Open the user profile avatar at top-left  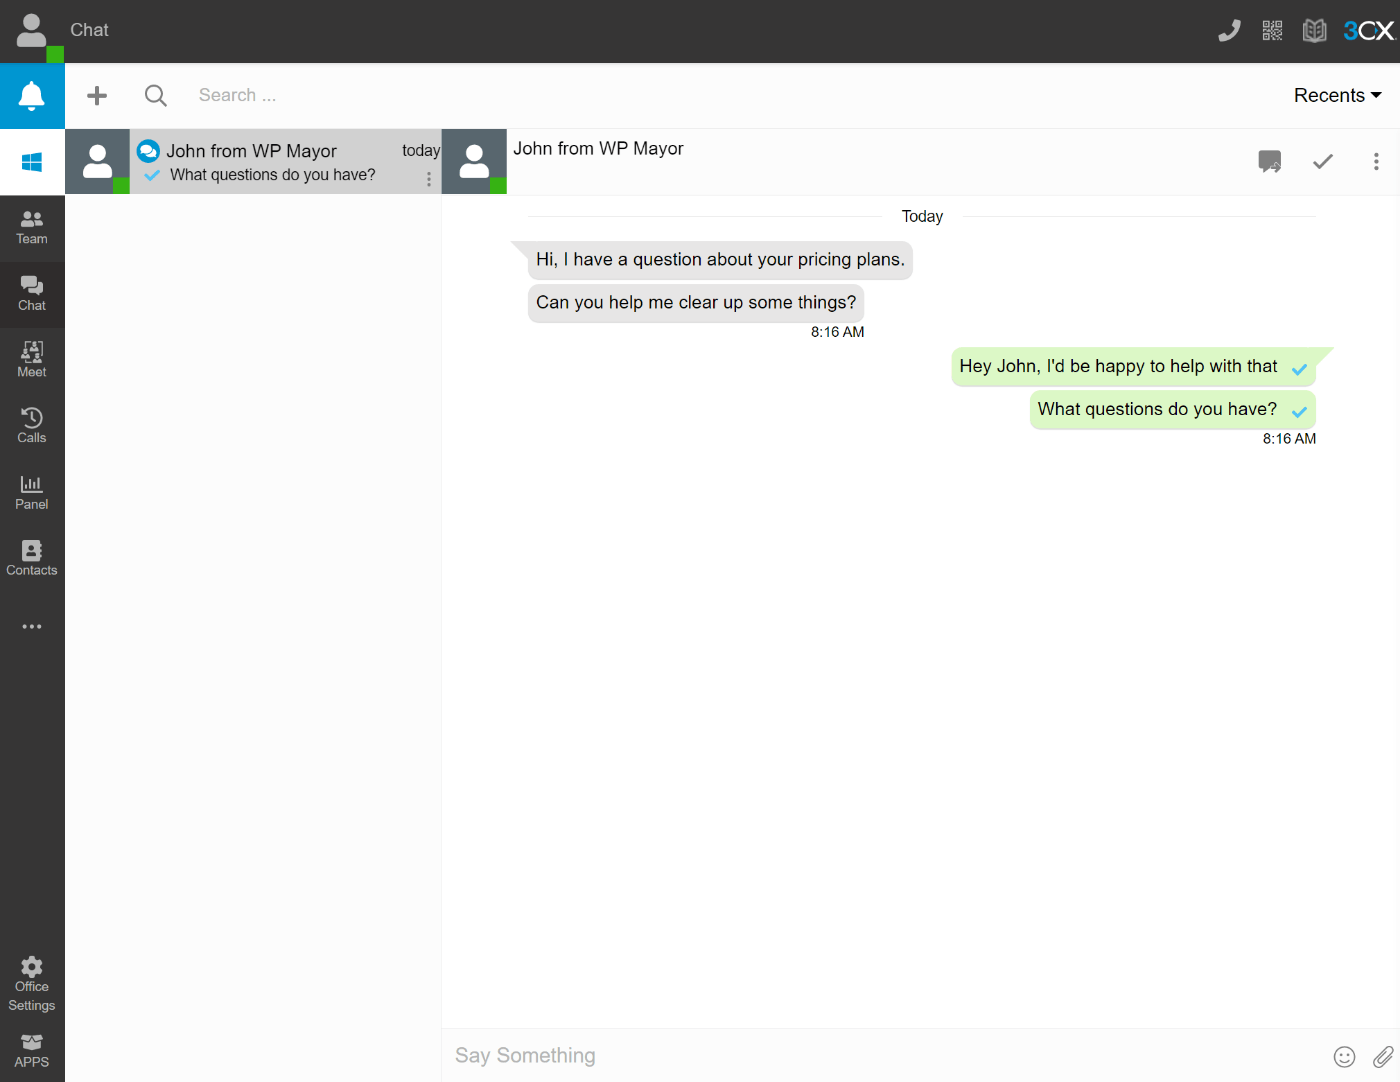pyautogui.click(x=32, y=31)
